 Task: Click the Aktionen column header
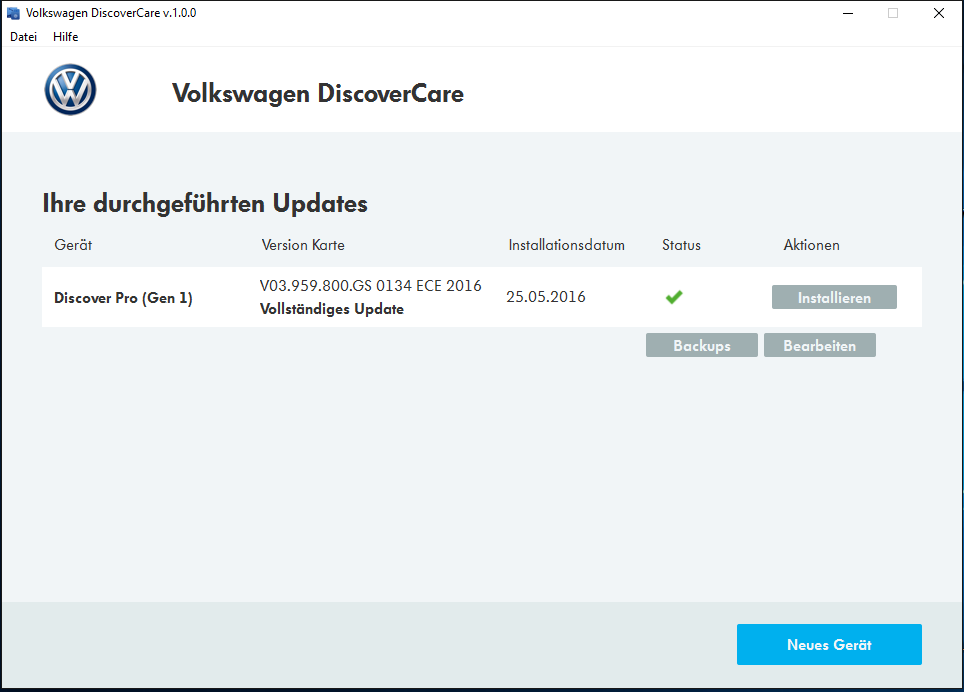(x=811, y=245)
